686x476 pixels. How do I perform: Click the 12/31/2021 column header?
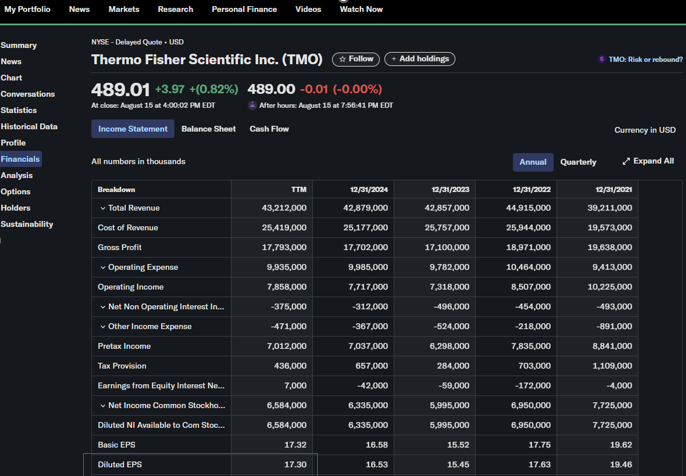pyautogui.click(x=613, y=189)
